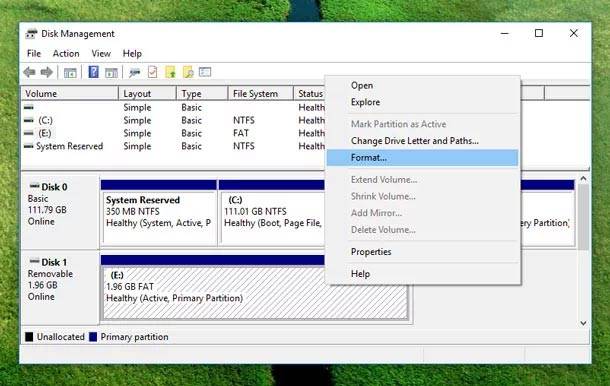Image resolution: width=610 pixels, height=386 pixels.
Task: Choose Explore from the context menu
Action: tap(422, 102)
